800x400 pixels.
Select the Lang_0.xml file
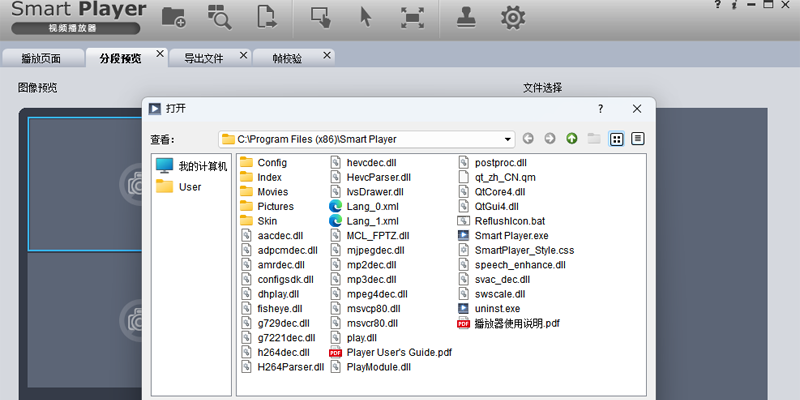point(364,207)
